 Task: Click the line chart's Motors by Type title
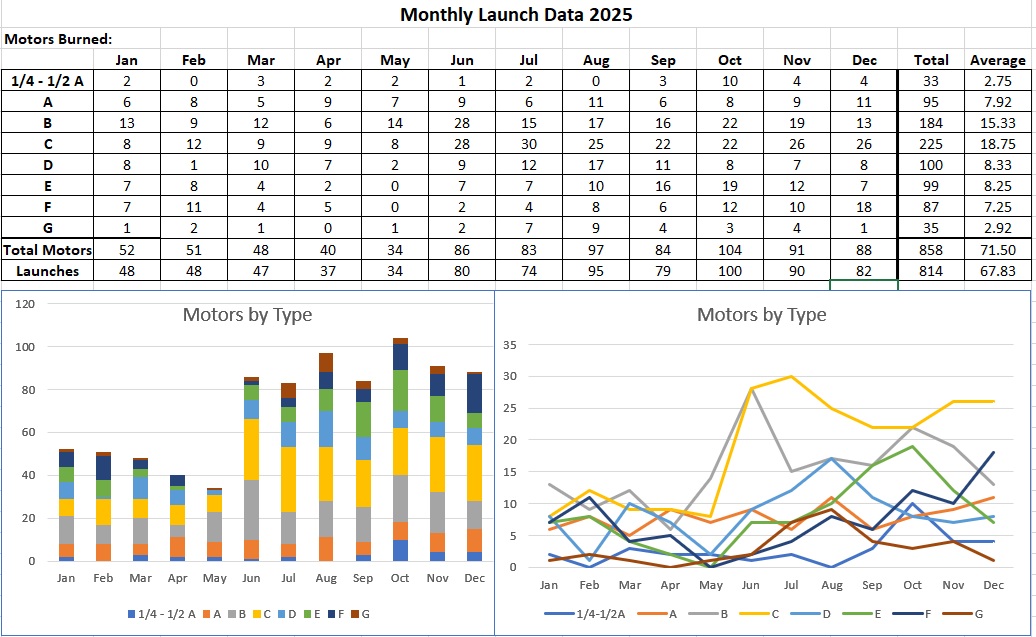click(x=761, y=315)
